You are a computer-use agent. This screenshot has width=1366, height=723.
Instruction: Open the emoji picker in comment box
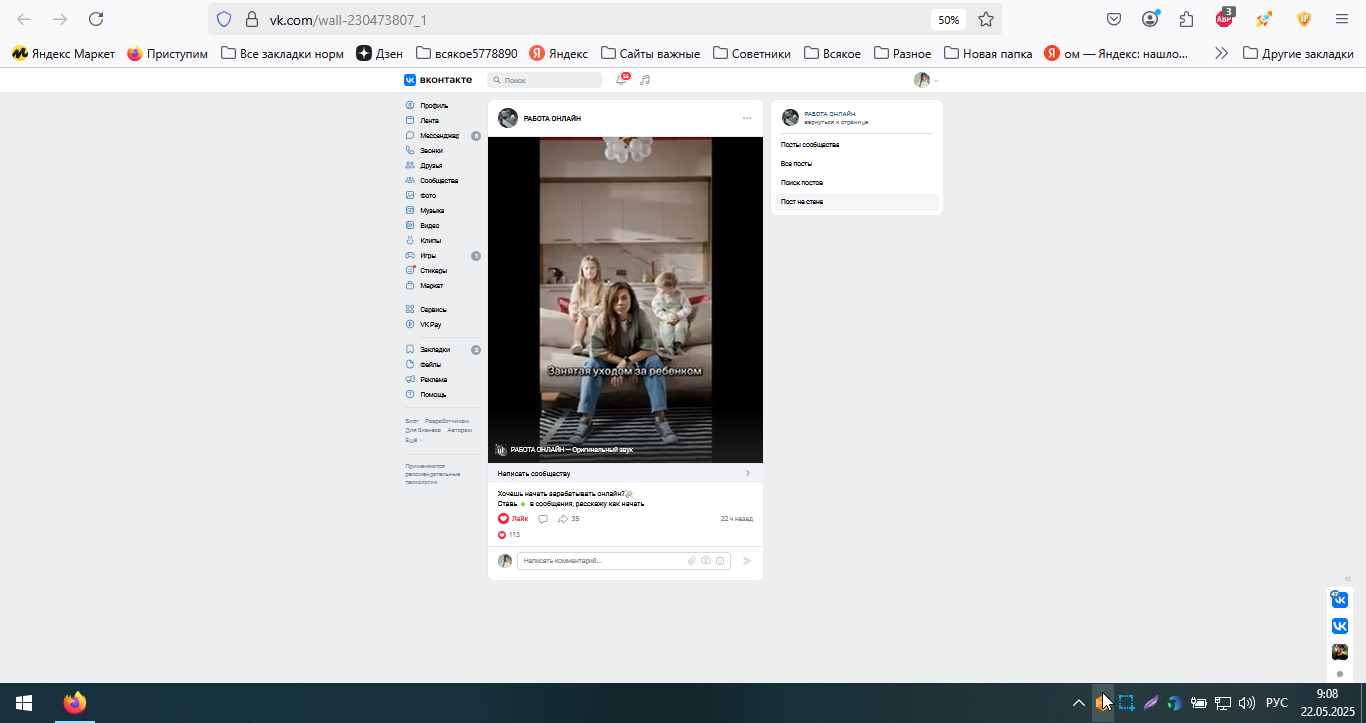[x=720, y=561]
